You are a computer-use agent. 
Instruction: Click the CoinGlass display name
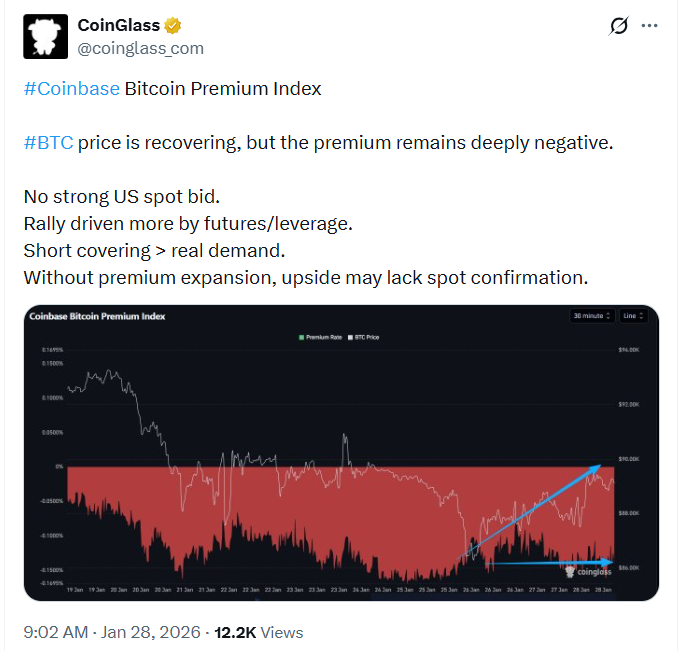point(118,26)
